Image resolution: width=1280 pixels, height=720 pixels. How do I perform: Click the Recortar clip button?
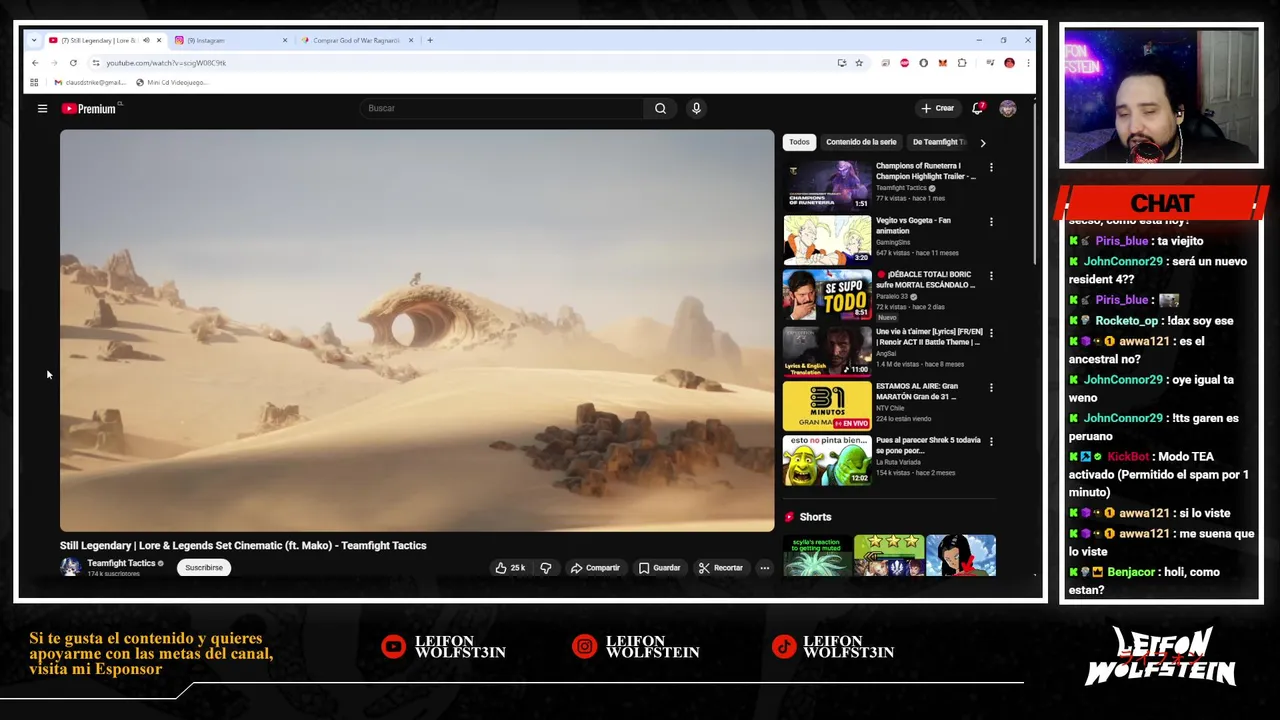tap(721, 568)
